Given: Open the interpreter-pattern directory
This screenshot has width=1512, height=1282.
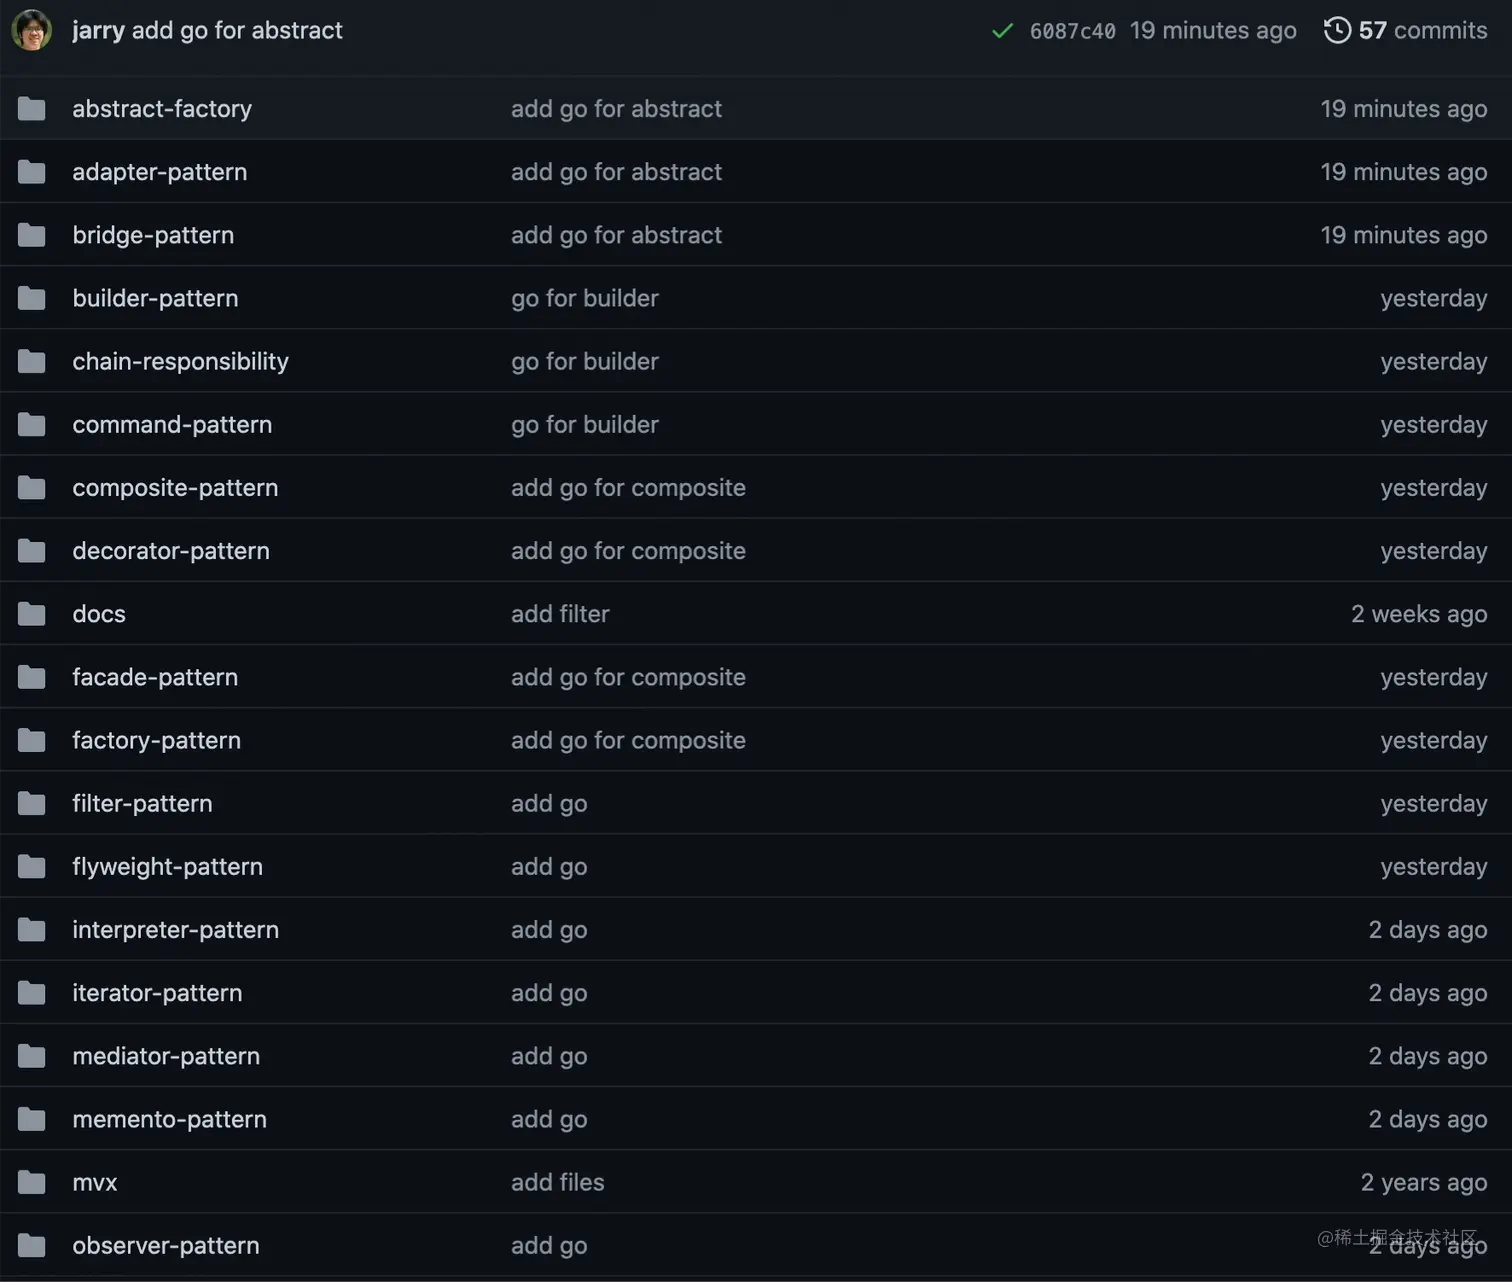Looking at the screenshot, I should [x=175, y=929].
